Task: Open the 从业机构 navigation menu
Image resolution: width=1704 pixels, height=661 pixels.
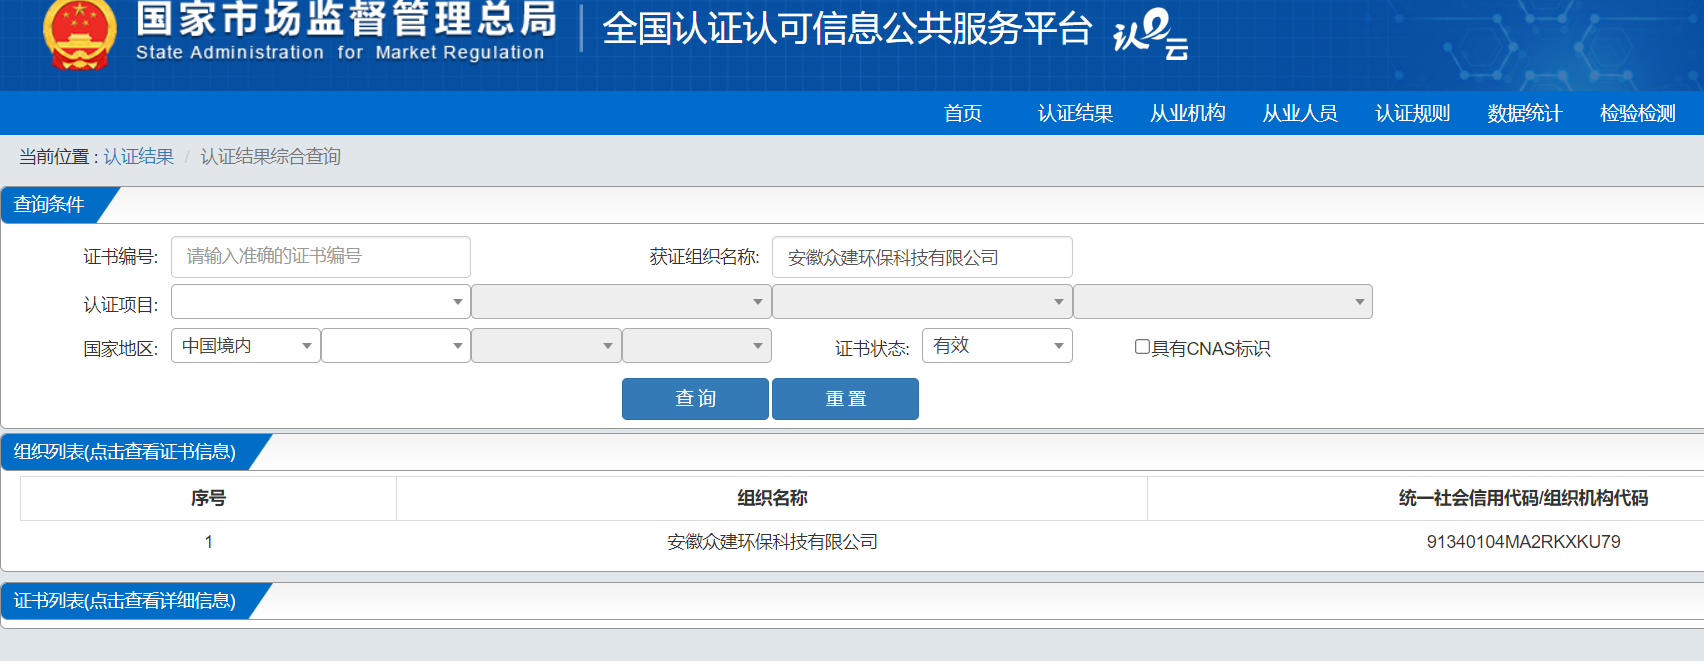Action: [1188, 113]
